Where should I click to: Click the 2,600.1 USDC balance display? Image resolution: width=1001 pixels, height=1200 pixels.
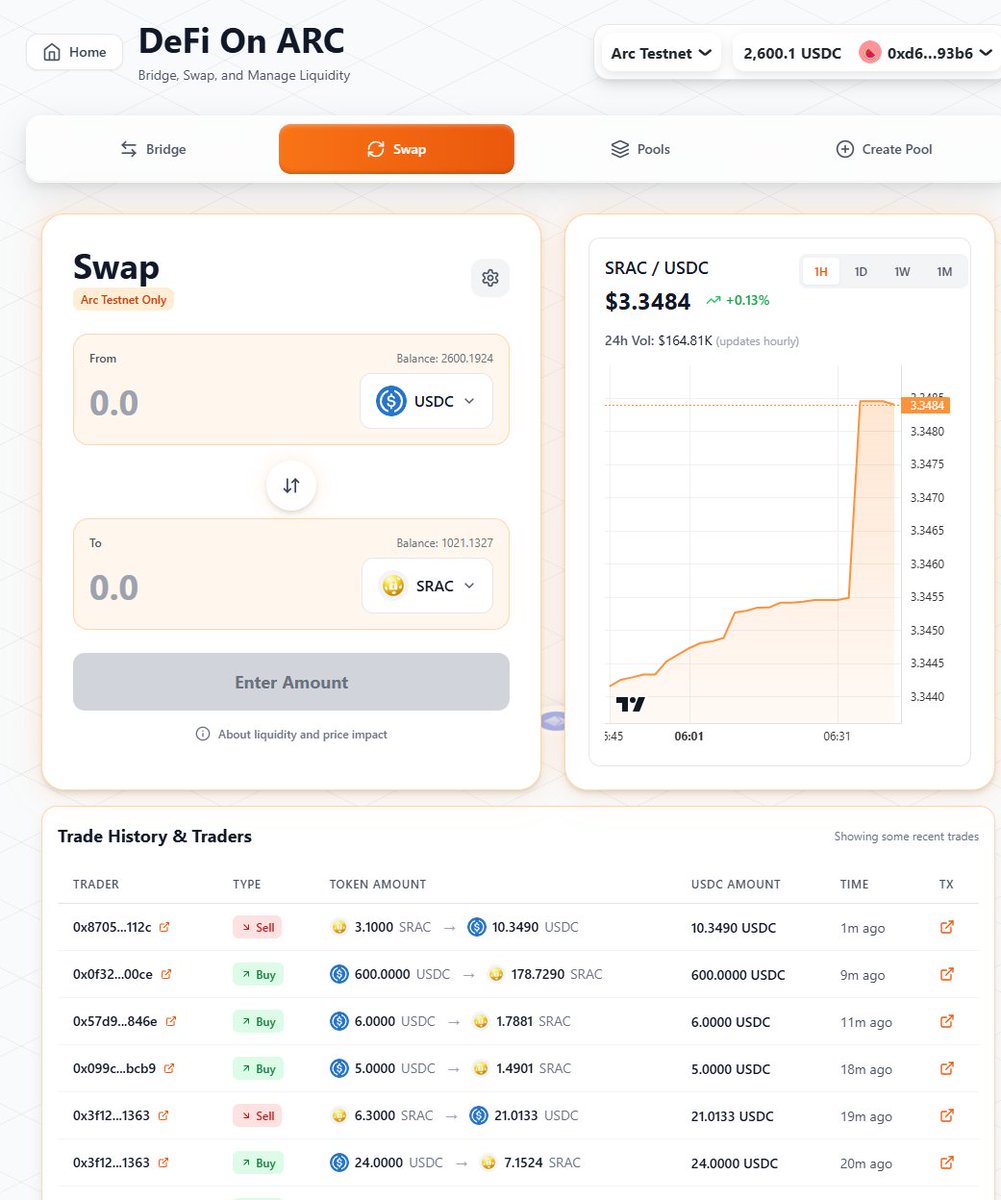click(x=792, y=53)
